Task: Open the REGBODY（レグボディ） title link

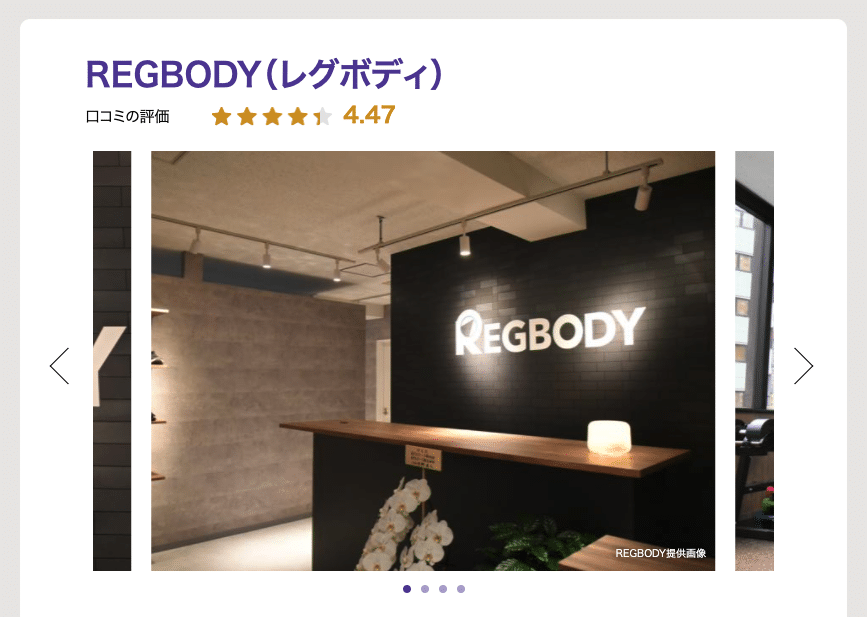Action: pos(264,74)
